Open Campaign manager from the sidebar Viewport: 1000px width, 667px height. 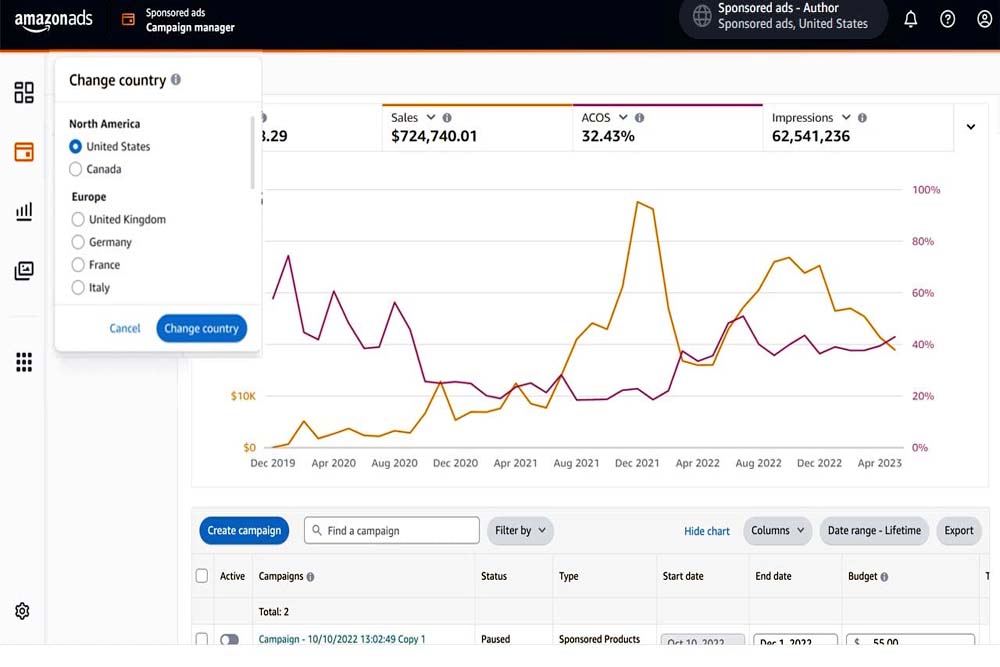pyautogui.click(x=23, y=151)
